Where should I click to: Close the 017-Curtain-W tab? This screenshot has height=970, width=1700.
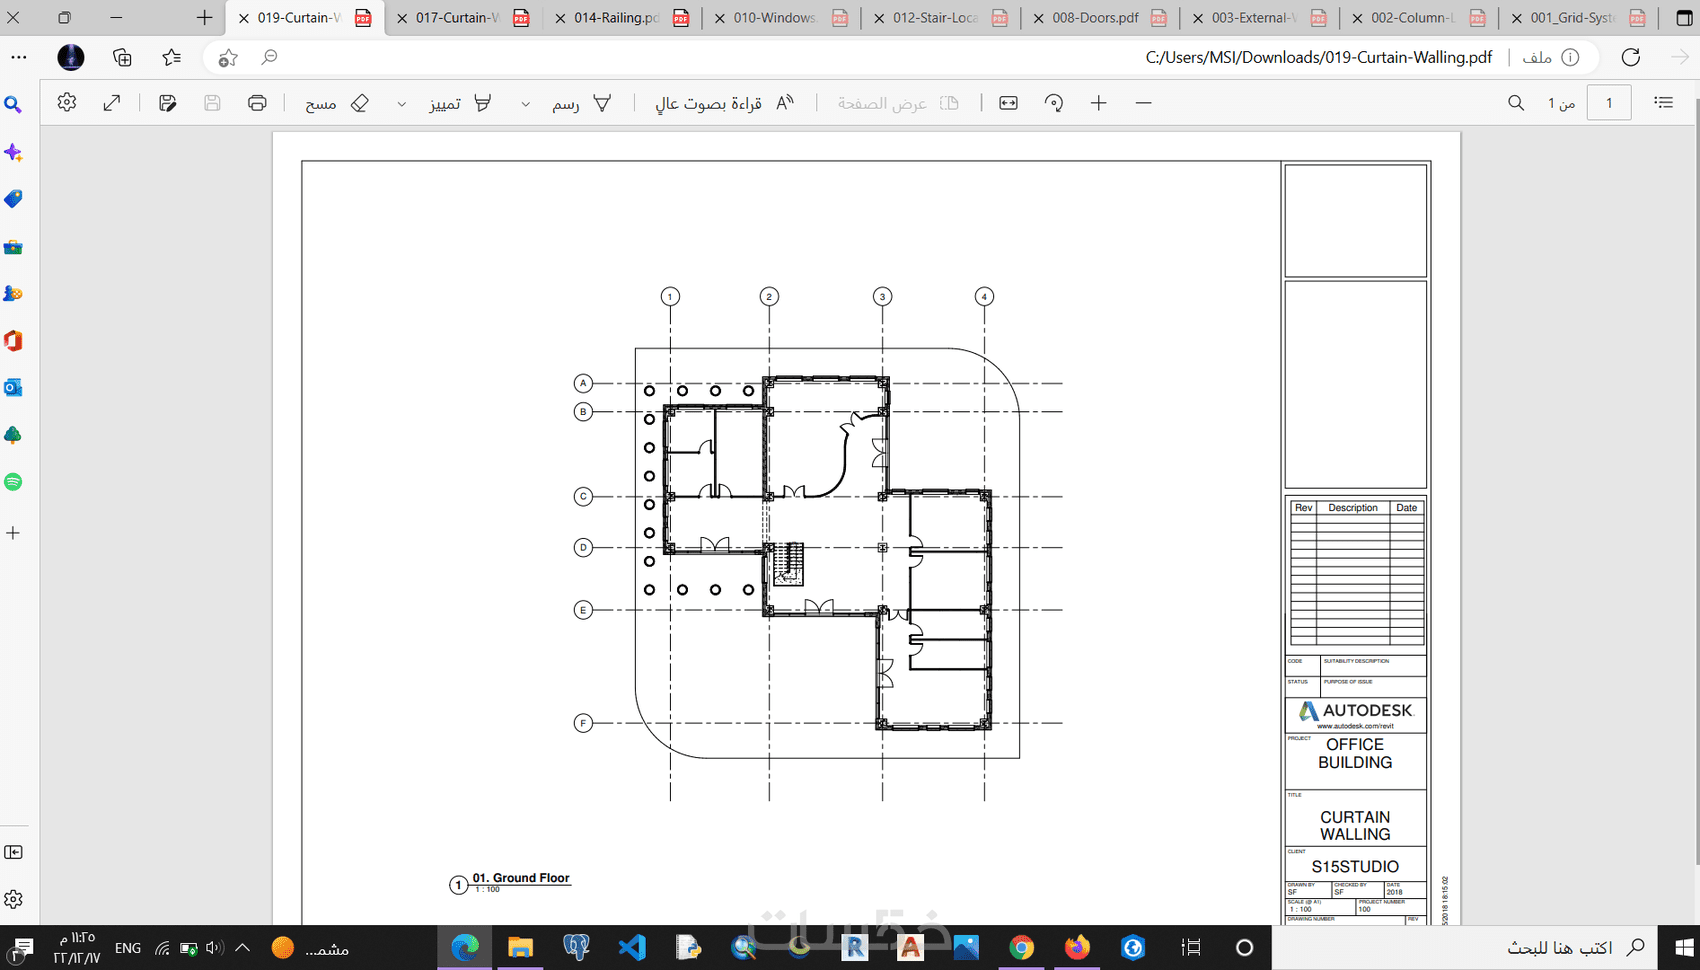(402, 18)
